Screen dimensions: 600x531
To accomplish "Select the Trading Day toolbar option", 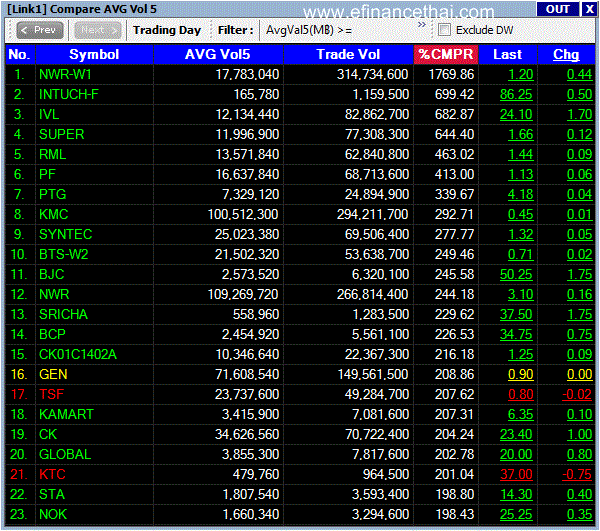I will (167, 30).
